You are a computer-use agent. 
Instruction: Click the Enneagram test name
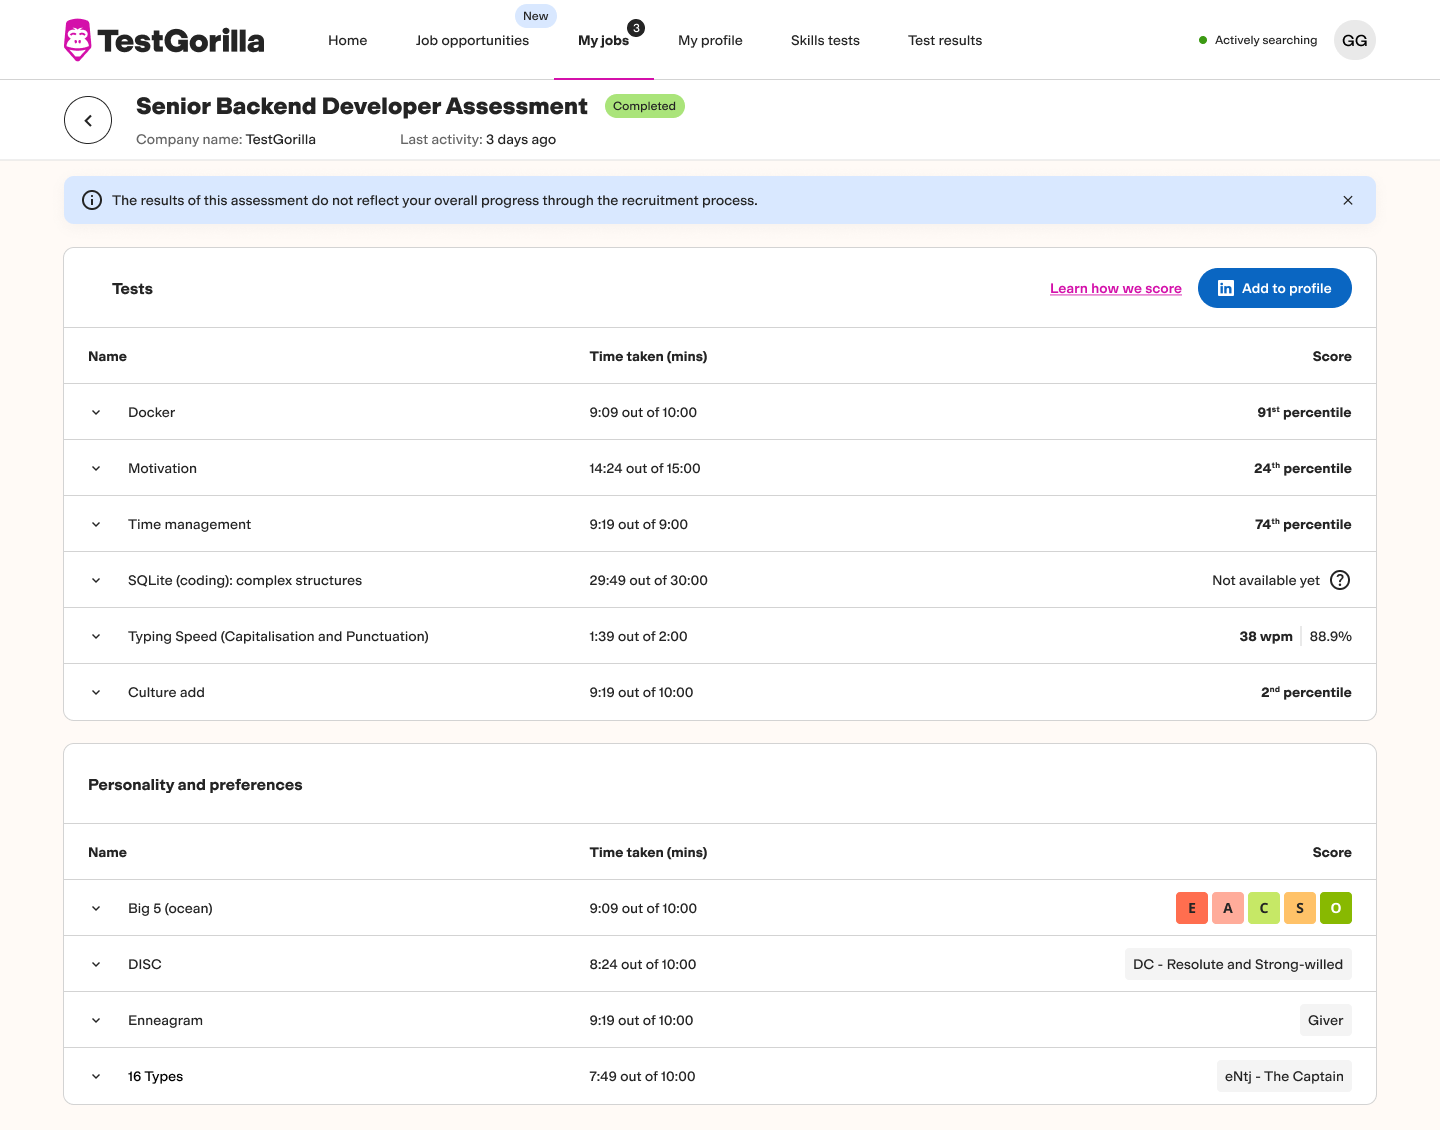pyautogui.click(x=165, y=1020)
